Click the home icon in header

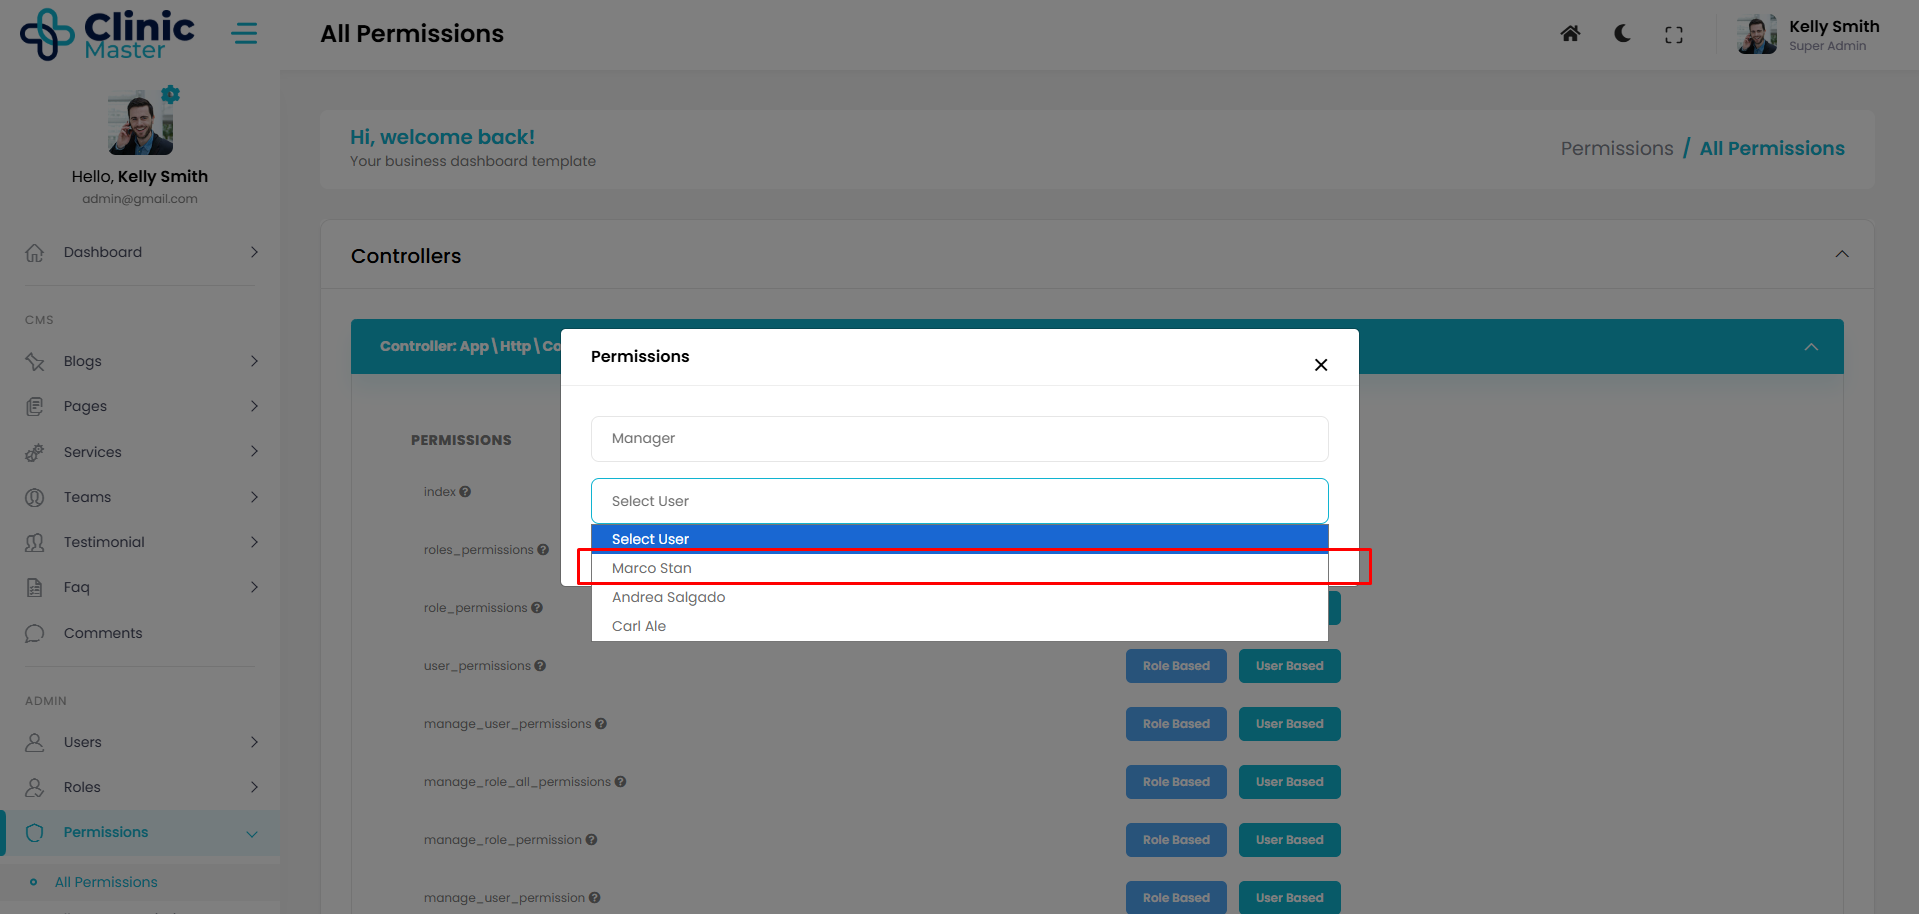click(x=1570, y=34)
